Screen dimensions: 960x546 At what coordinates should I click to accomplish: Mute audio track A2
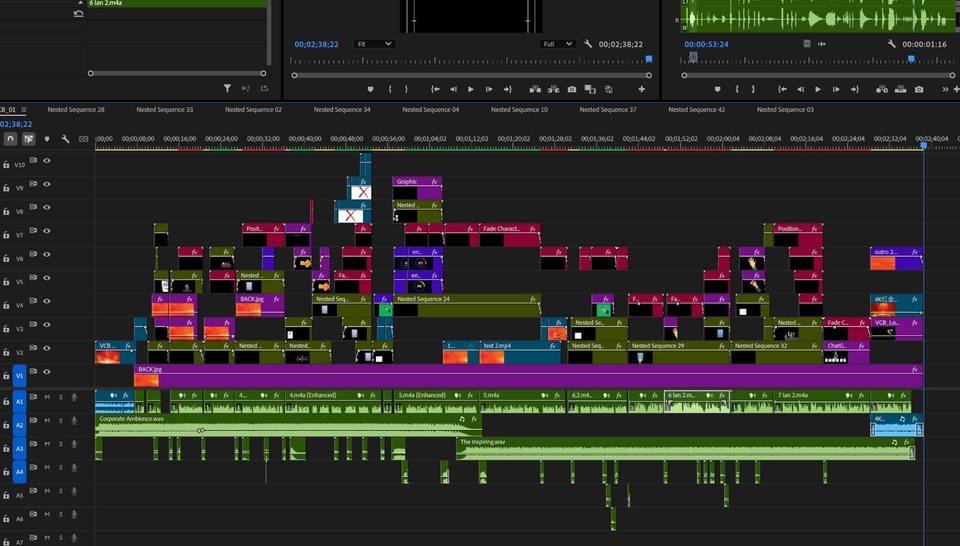pos(47,423)
